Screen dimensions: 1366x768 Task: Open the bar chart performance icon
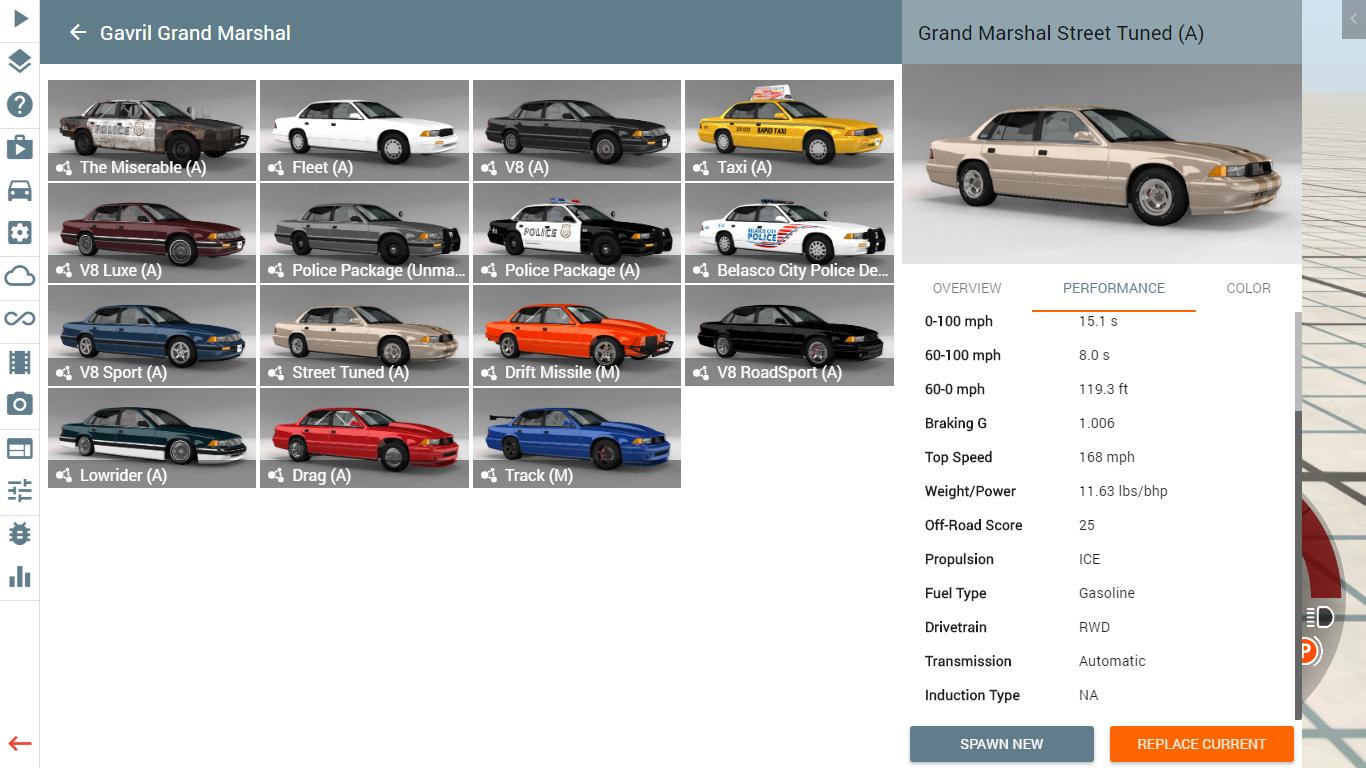[x=20, y=577]
